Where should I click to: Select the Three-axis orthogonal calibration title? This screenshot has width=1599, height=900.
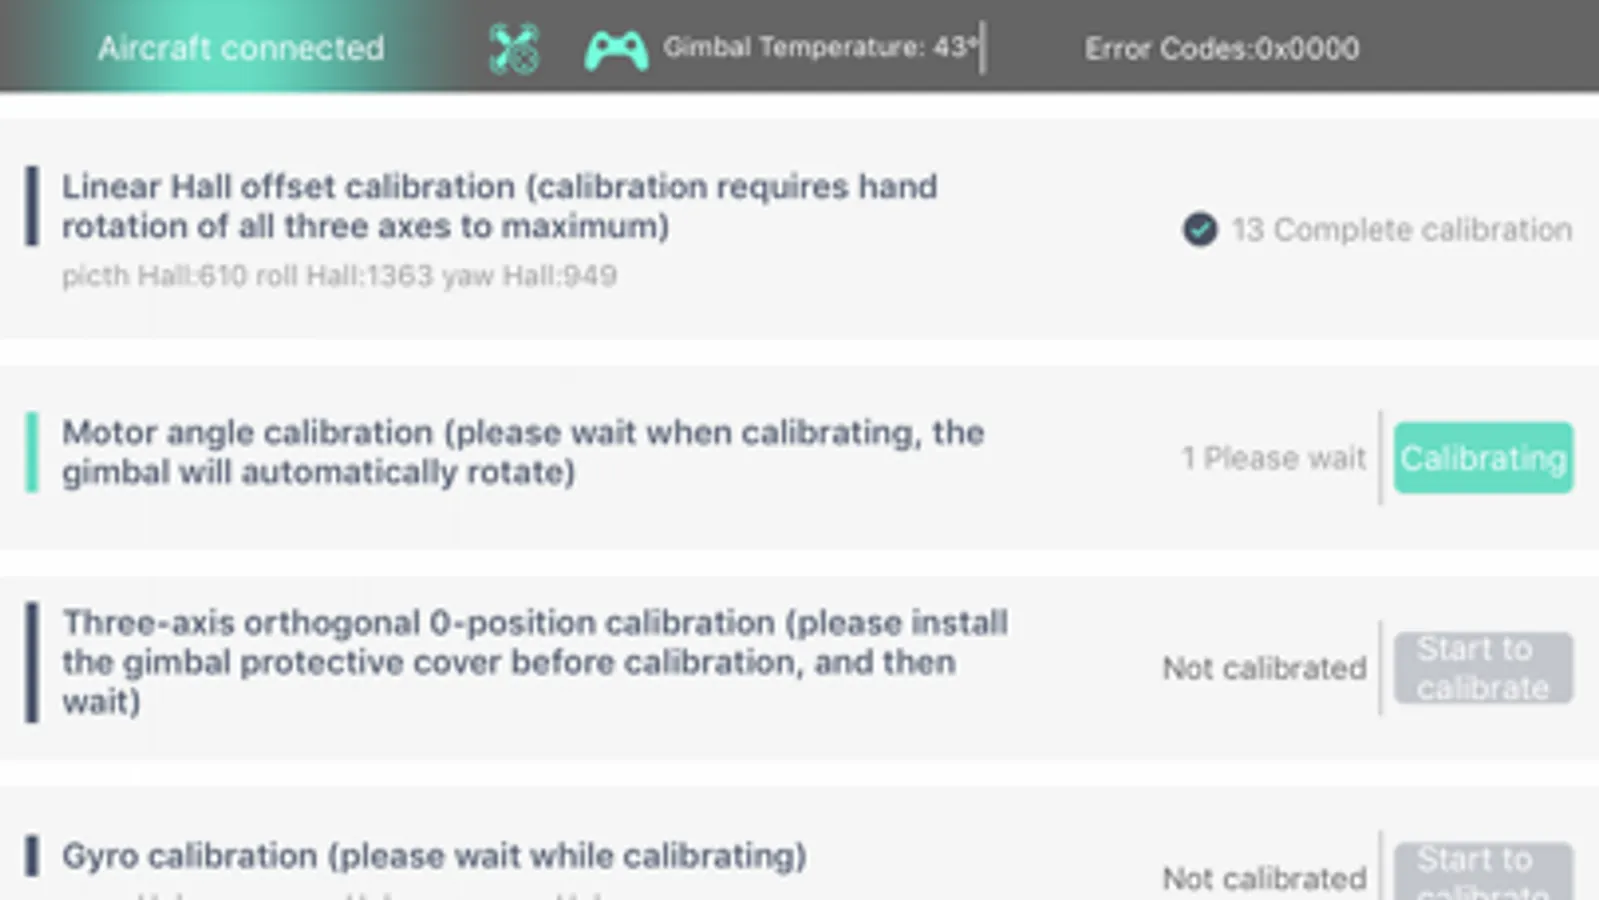pos(535,662)
